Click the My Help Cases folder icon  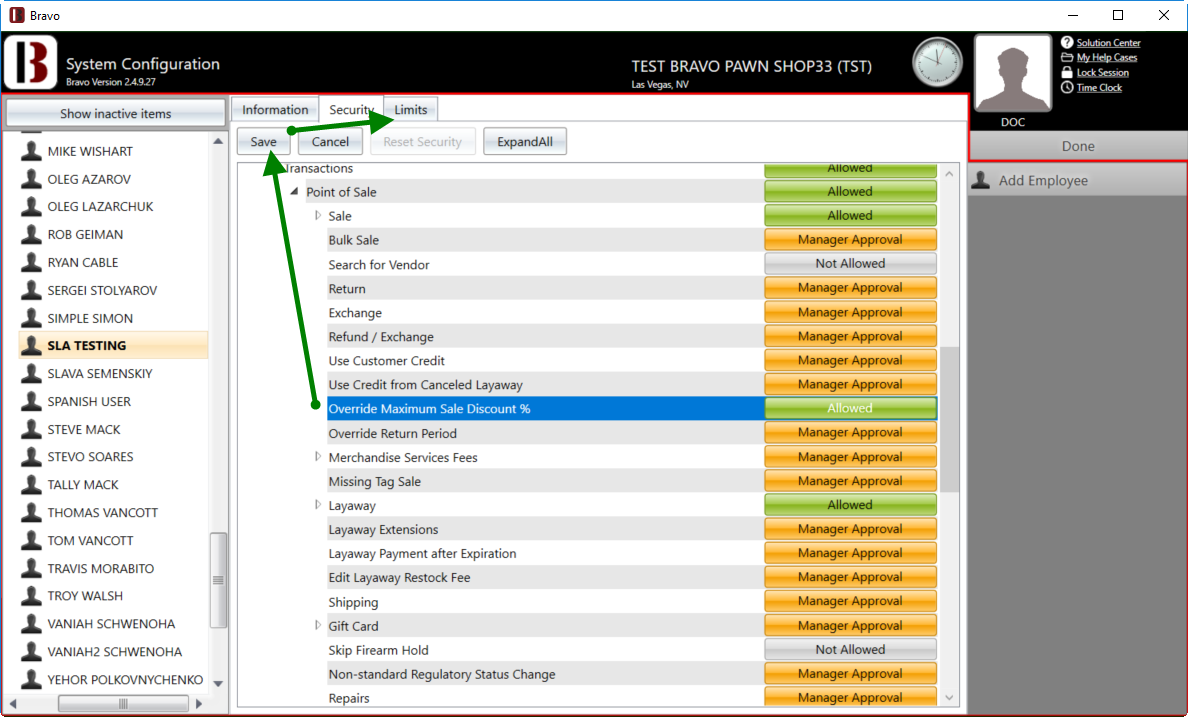(x=1067, y=58)
